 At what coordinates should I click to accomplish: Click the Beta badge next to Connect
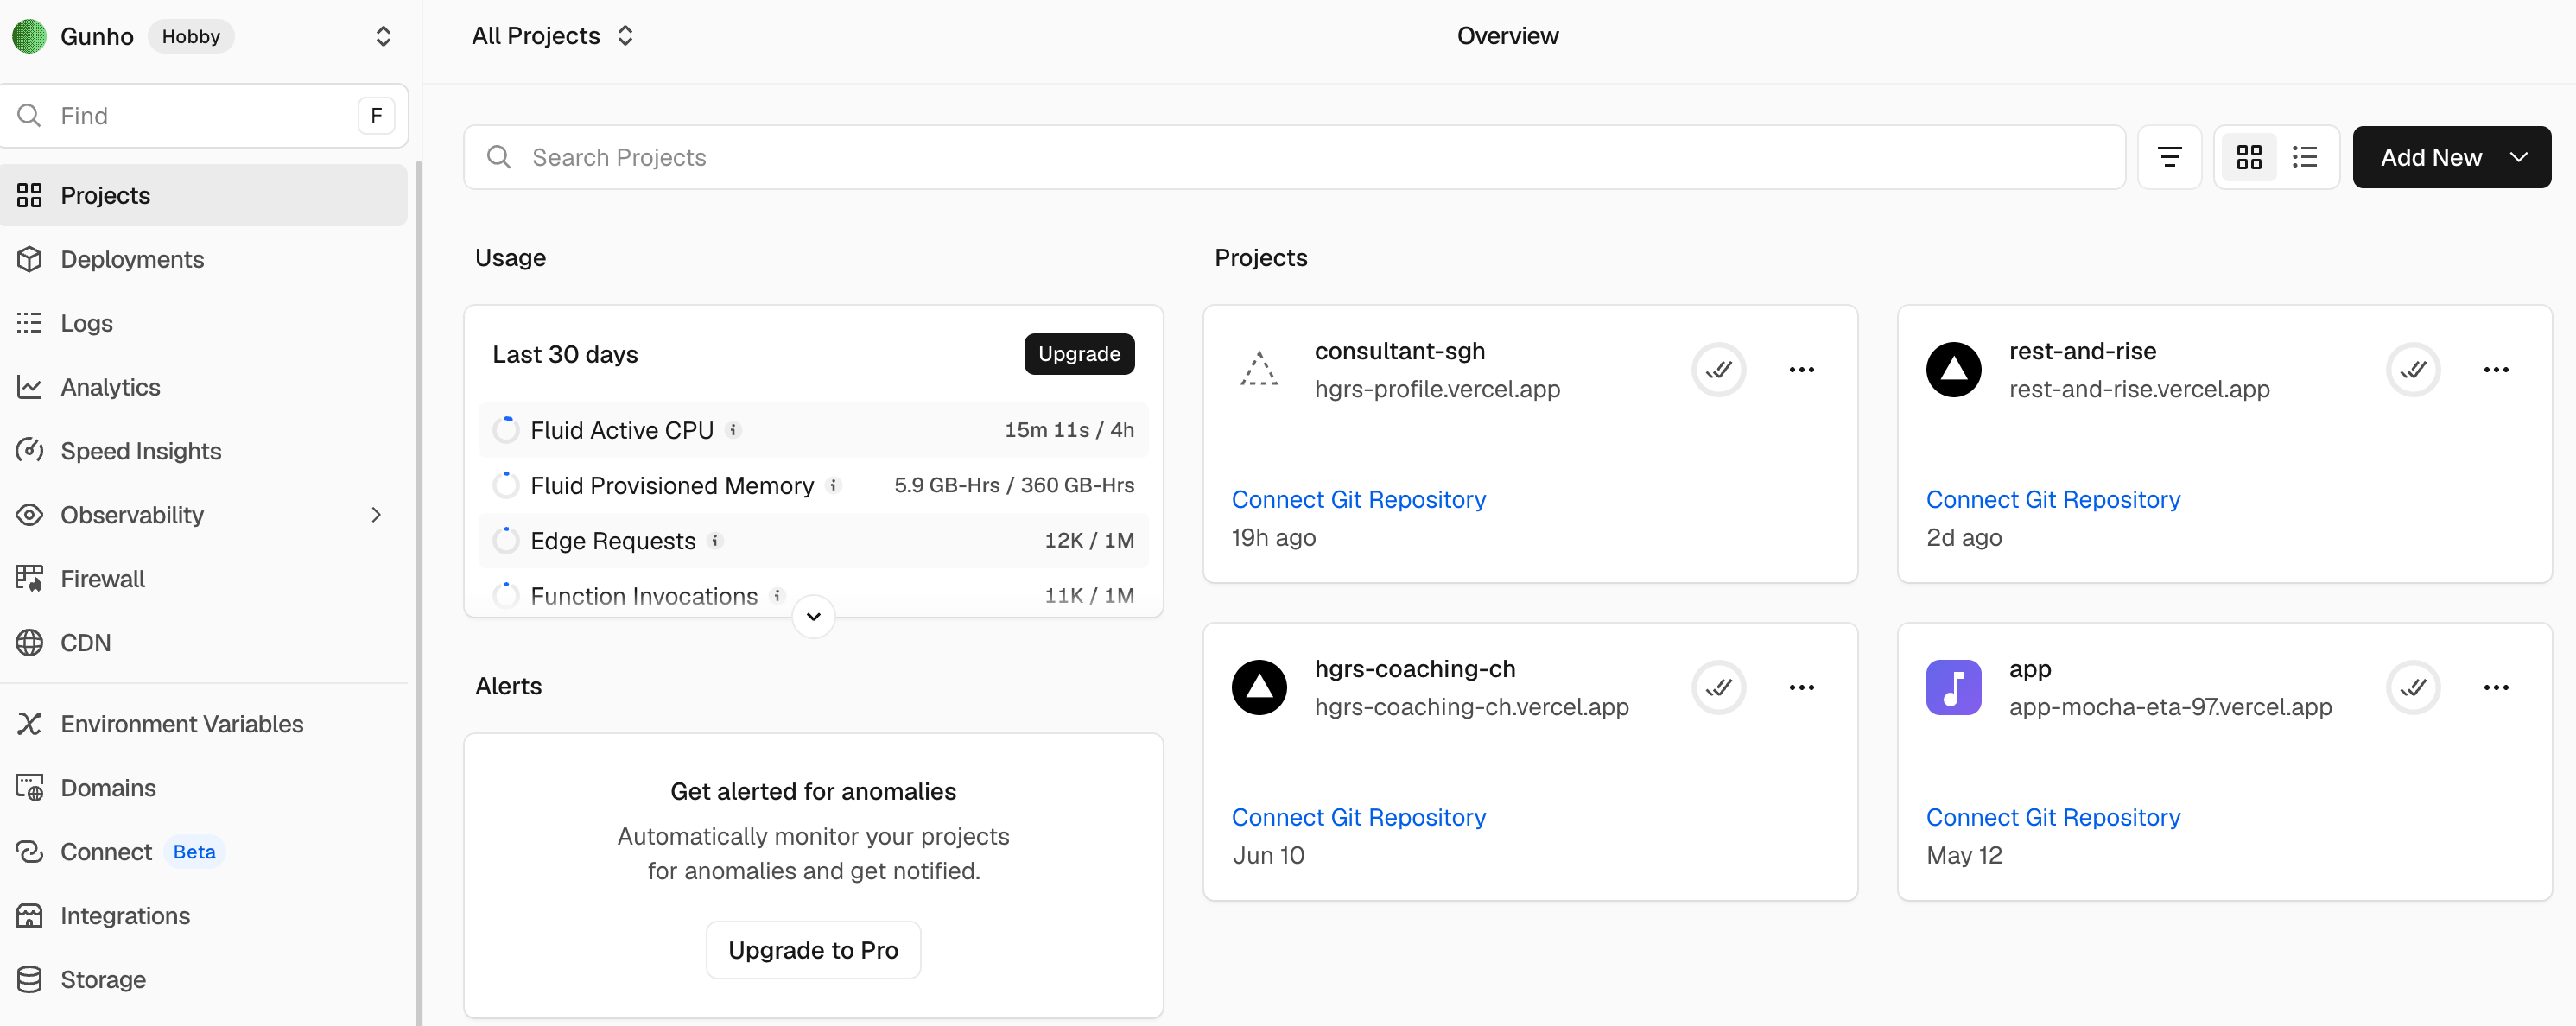click(x=194, y=852)
